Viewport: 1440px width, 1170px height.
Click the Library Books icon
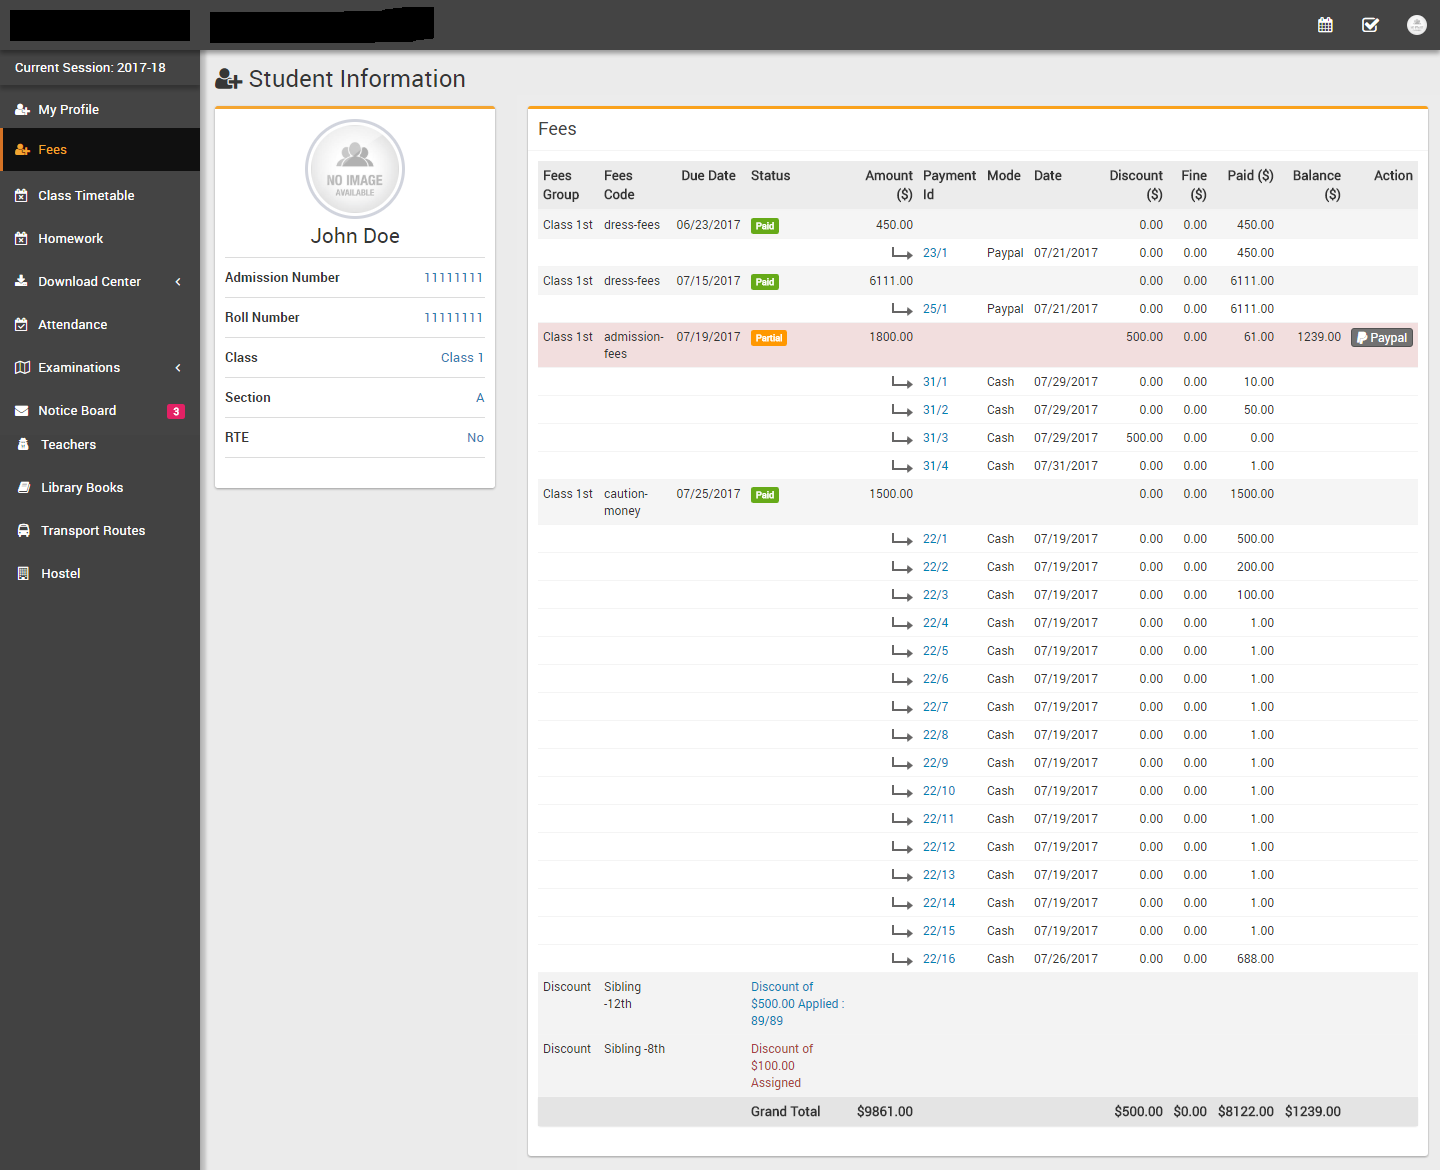pyautogui.click(x=23, y=488)
